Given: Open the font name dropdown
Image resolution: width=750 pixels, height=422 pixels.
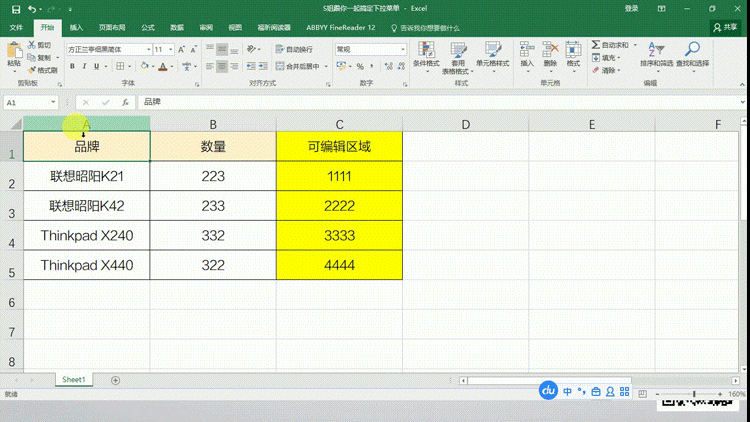Looking at the screenshot, I should point(149,49).
